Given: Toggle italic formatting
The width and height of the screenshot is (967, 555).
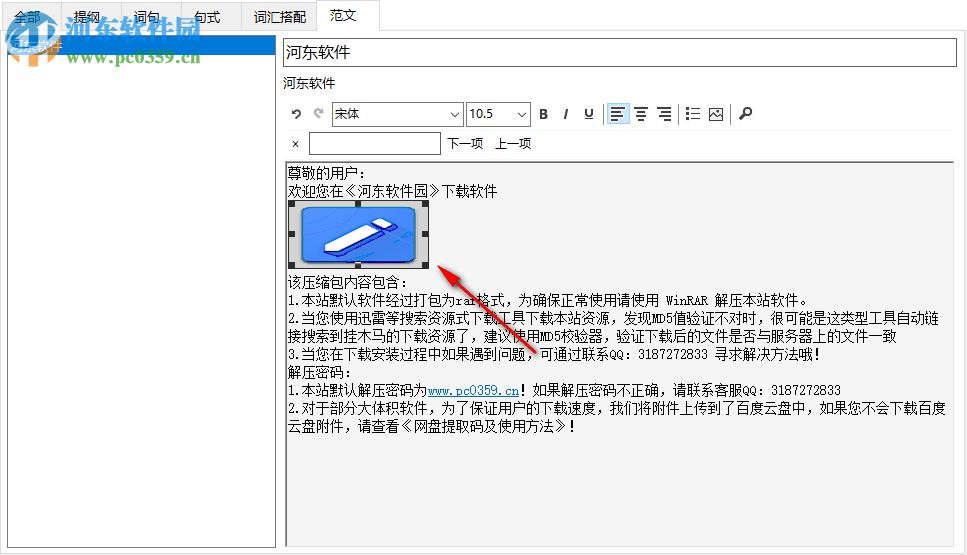Looking at the screenshot, I should pos(566,114).
